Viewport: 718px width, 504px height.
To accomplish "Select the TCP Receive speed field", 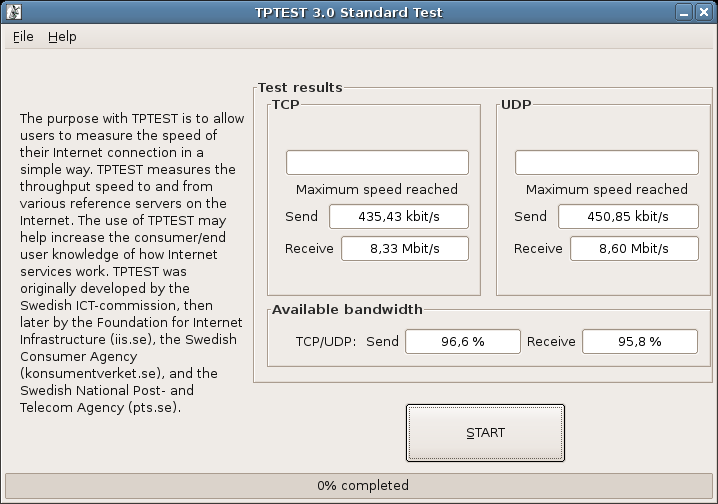I will (405, 249).
